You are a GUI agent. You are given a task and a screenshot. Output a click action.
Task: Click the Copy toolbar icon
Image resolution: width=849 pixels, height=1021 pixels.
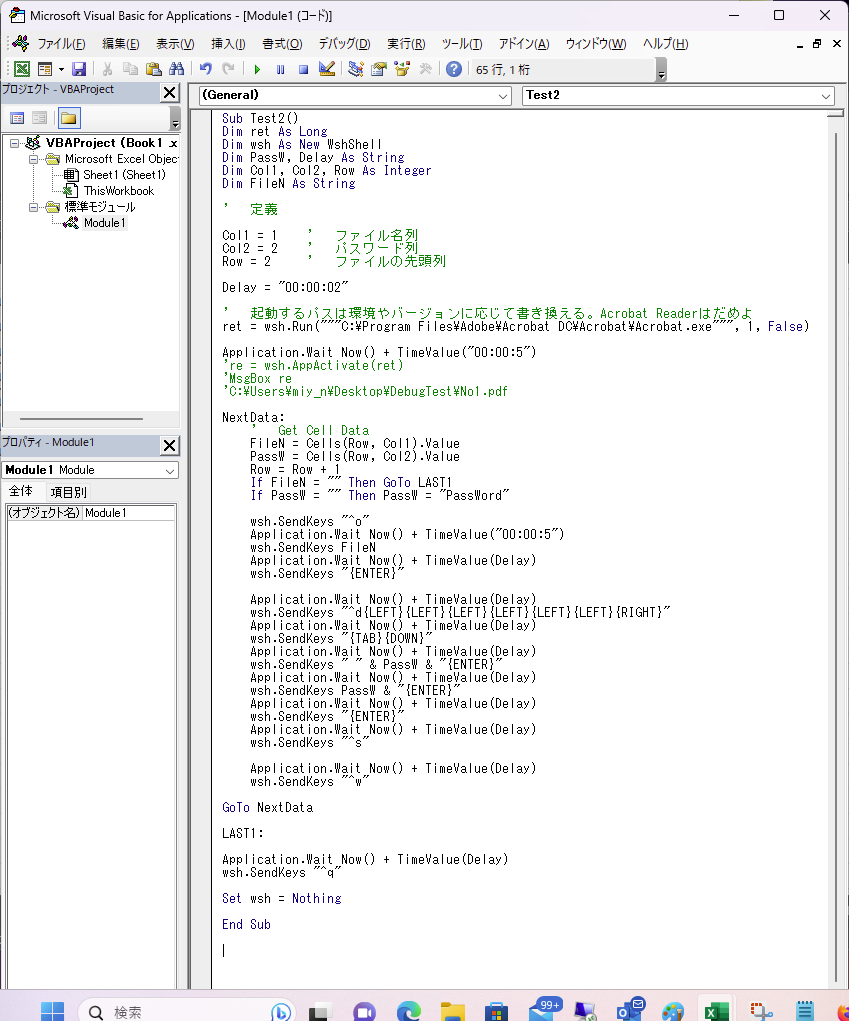(x=130, y=68)
